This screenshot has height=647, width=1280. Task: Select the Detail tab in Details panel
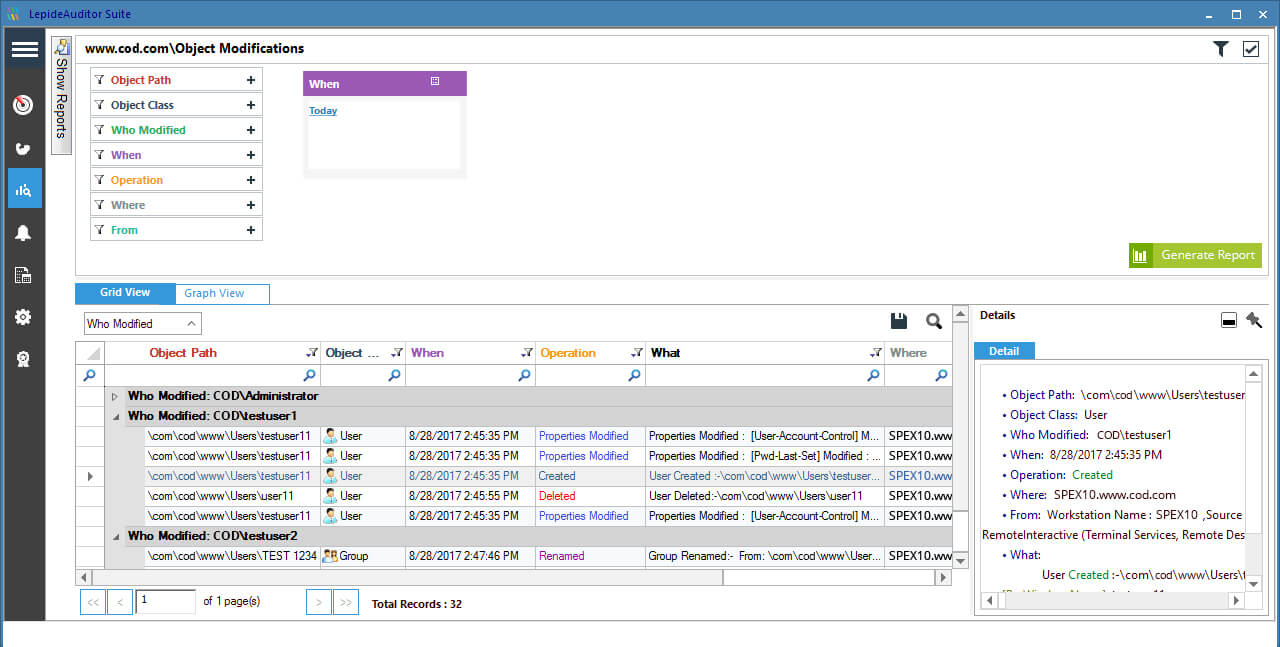click(1004, 350)
